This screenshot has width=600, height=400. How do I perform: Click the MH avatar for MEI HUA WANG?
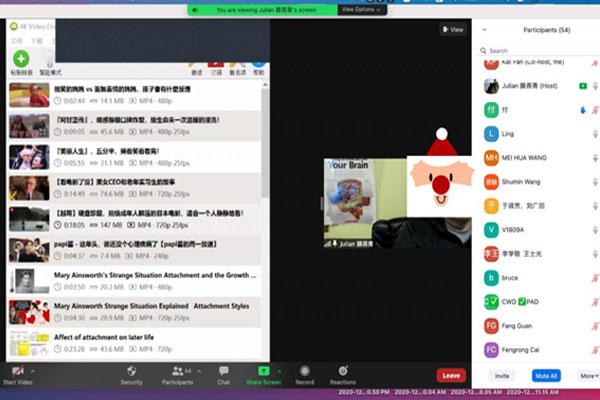(x=491, y=158)
